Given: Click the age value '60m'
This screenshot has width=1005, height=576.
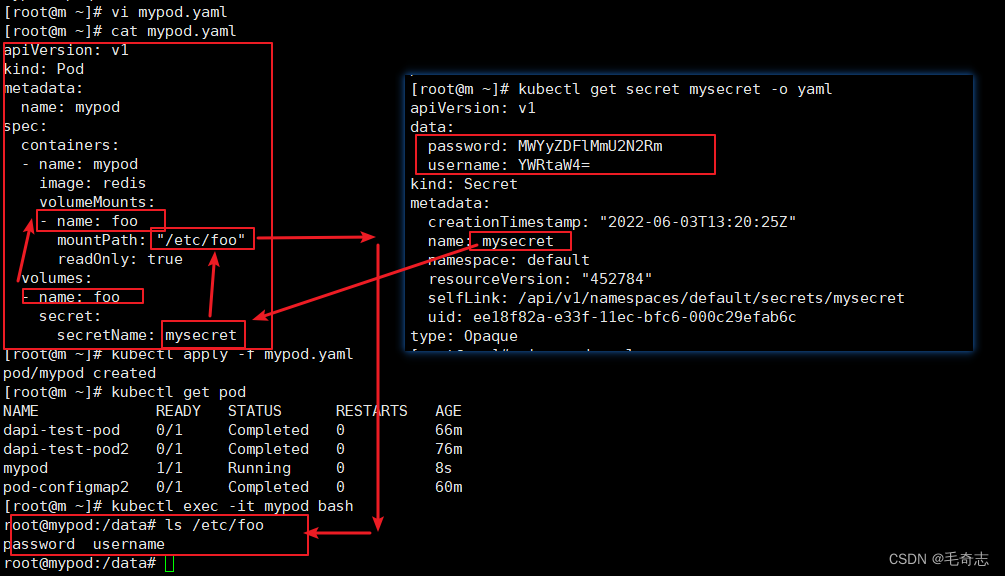Looking at the screenshot, I should click(449, 488).
